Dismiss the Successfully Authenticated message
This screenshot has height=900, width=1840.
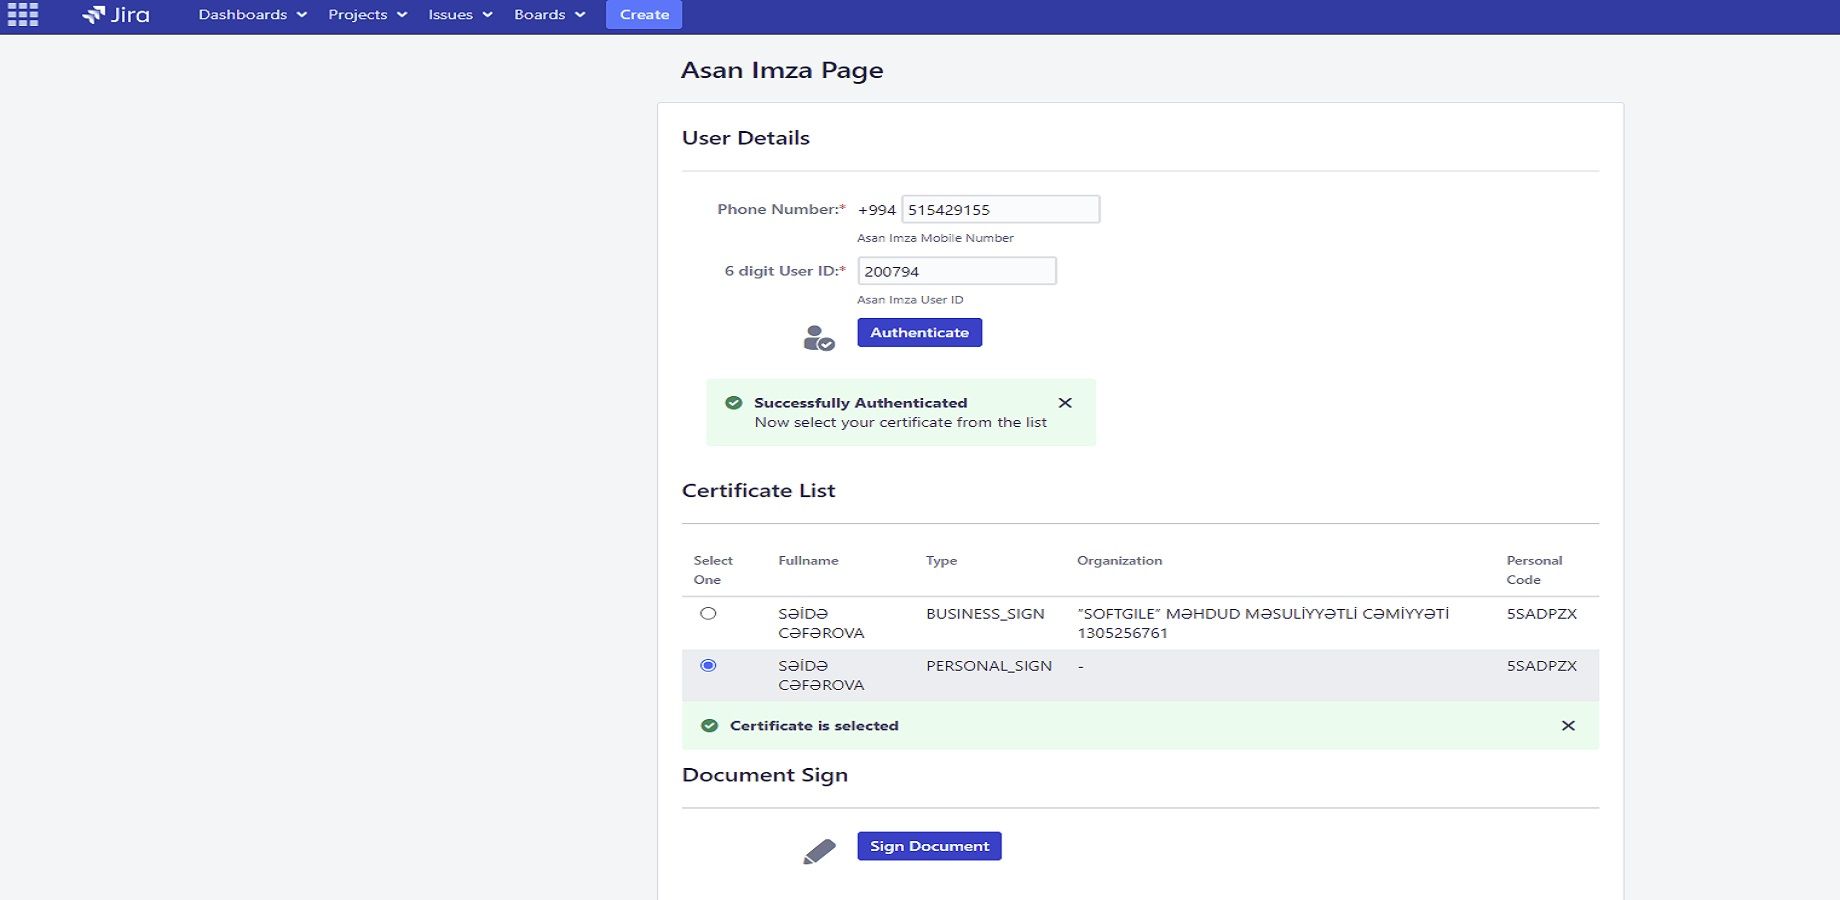click(x=1065, y=403)
